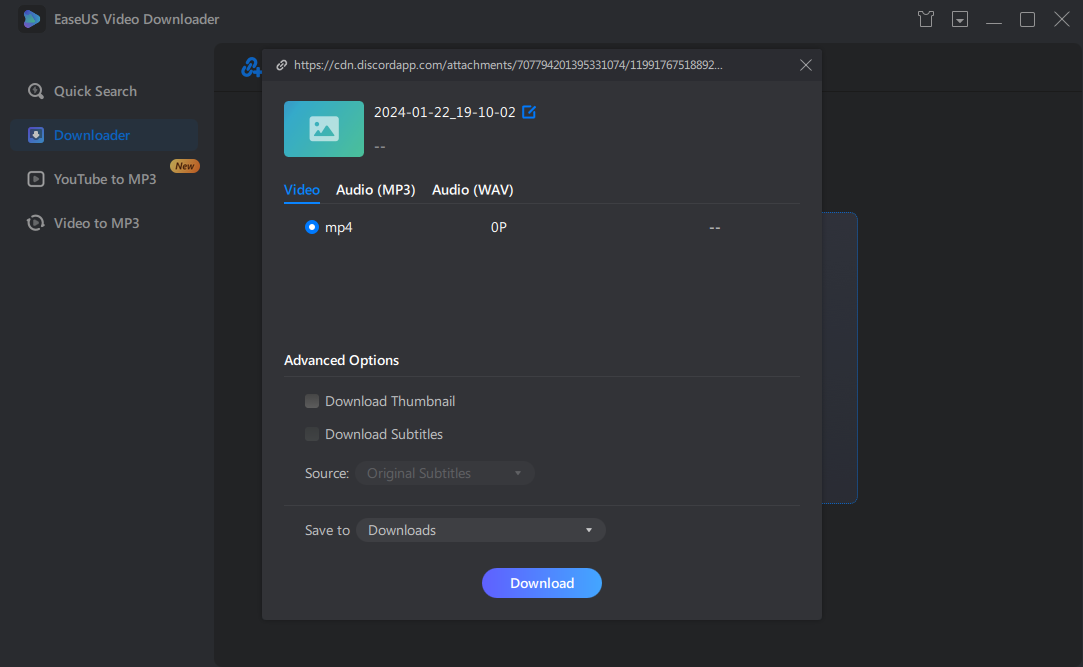
Task: Click the paste-link icon behind the dialog
Action: click(x=250, y=67)
